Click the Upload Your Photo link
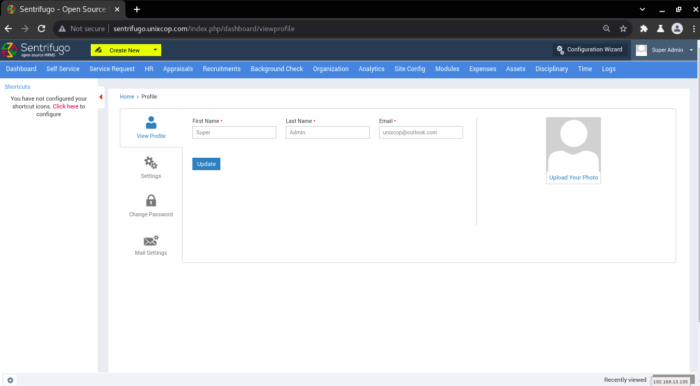 (573, 177)
